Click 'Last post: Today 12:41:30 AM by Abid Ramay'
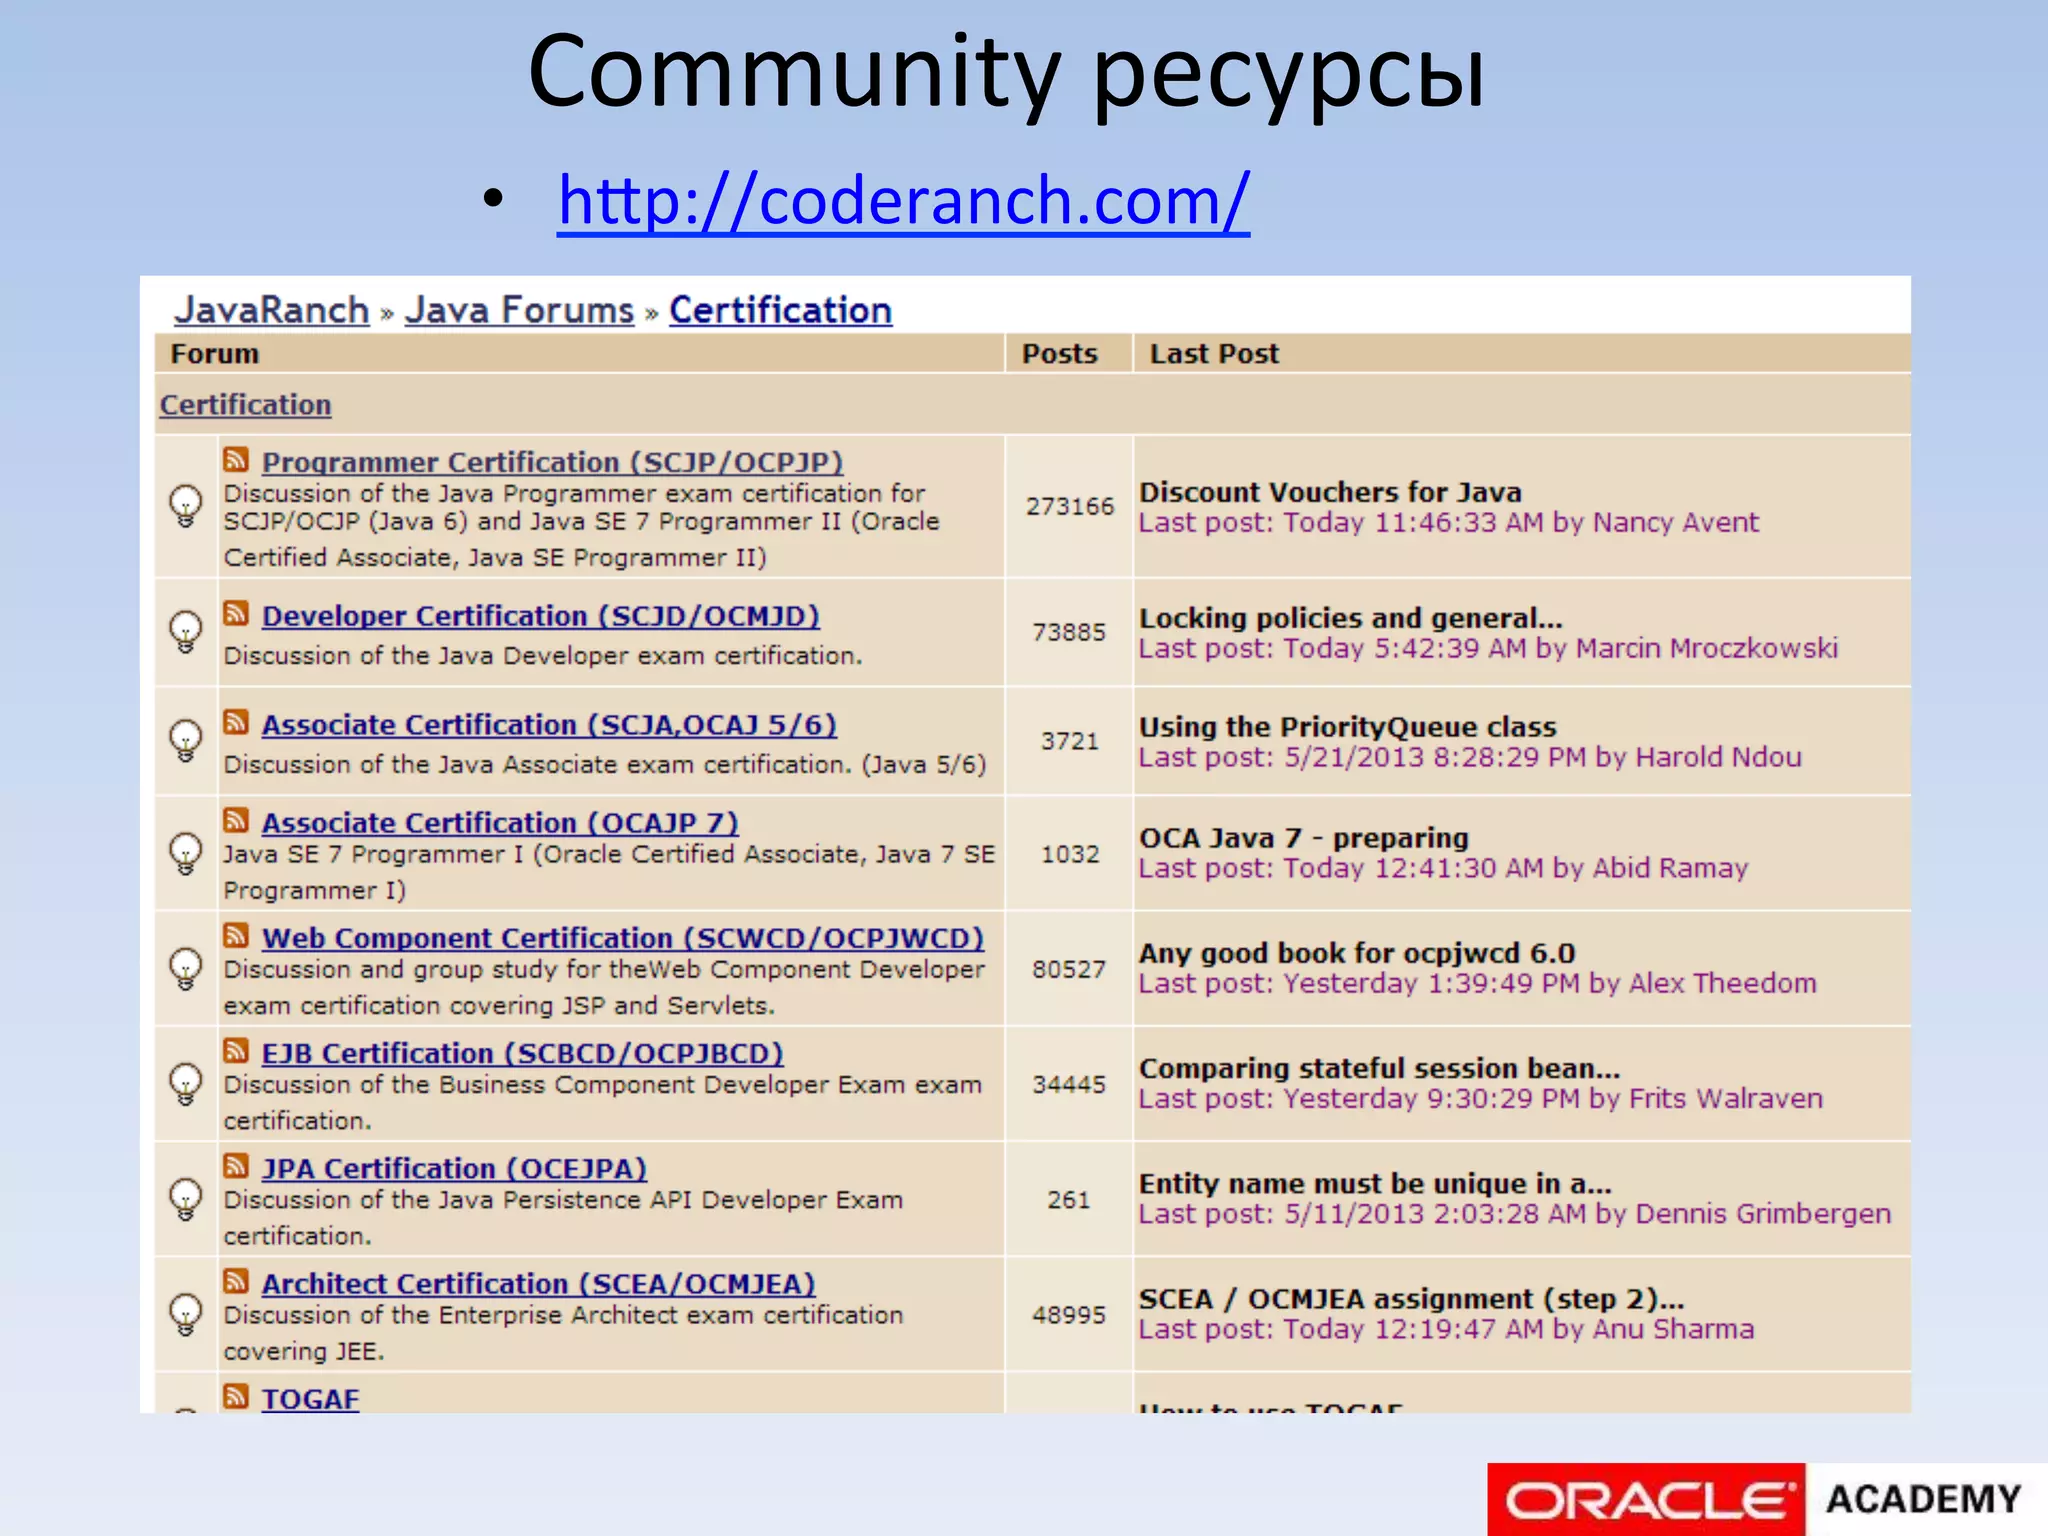2048x1536 pixels. 1443,868
